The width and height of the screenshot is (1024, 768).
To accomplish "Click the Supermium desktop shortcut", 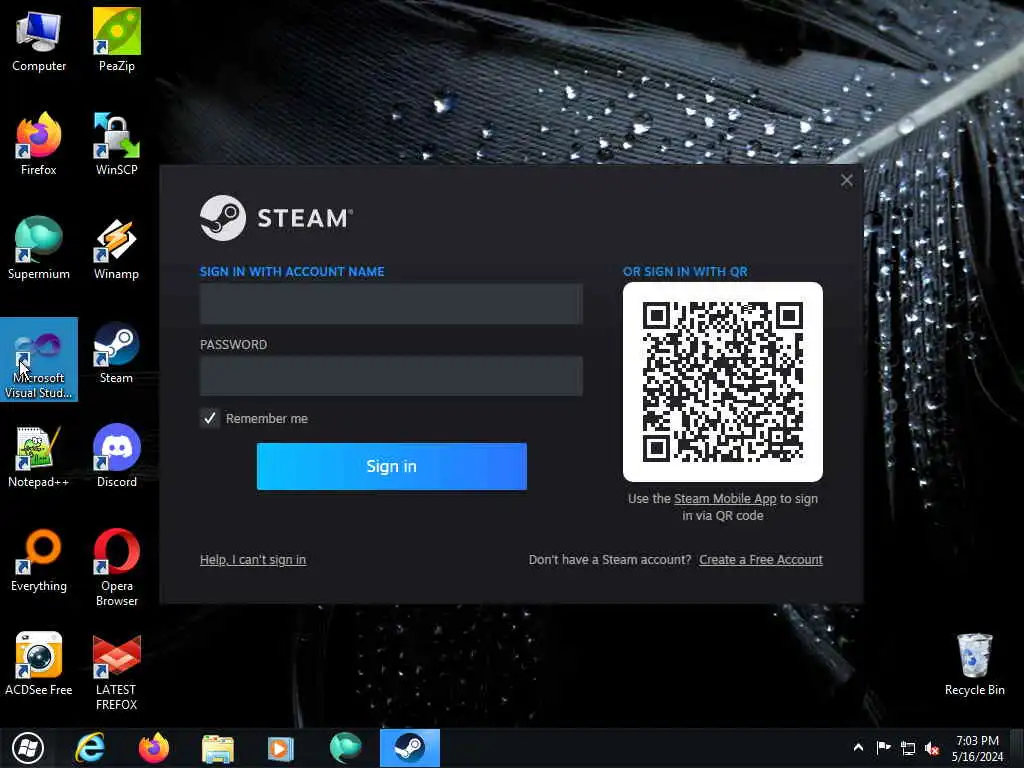I will pos(39,248).
